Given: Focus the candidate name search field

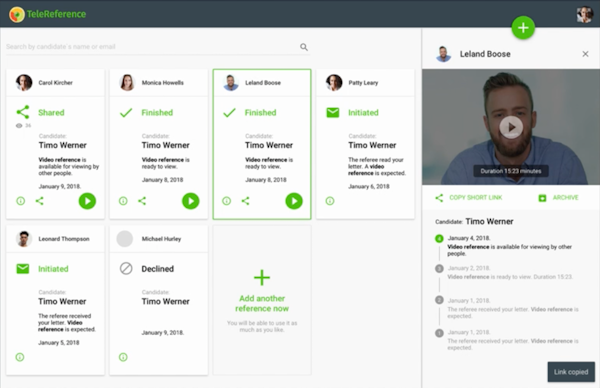Looking at the screenshot, I should pos(152,47).
